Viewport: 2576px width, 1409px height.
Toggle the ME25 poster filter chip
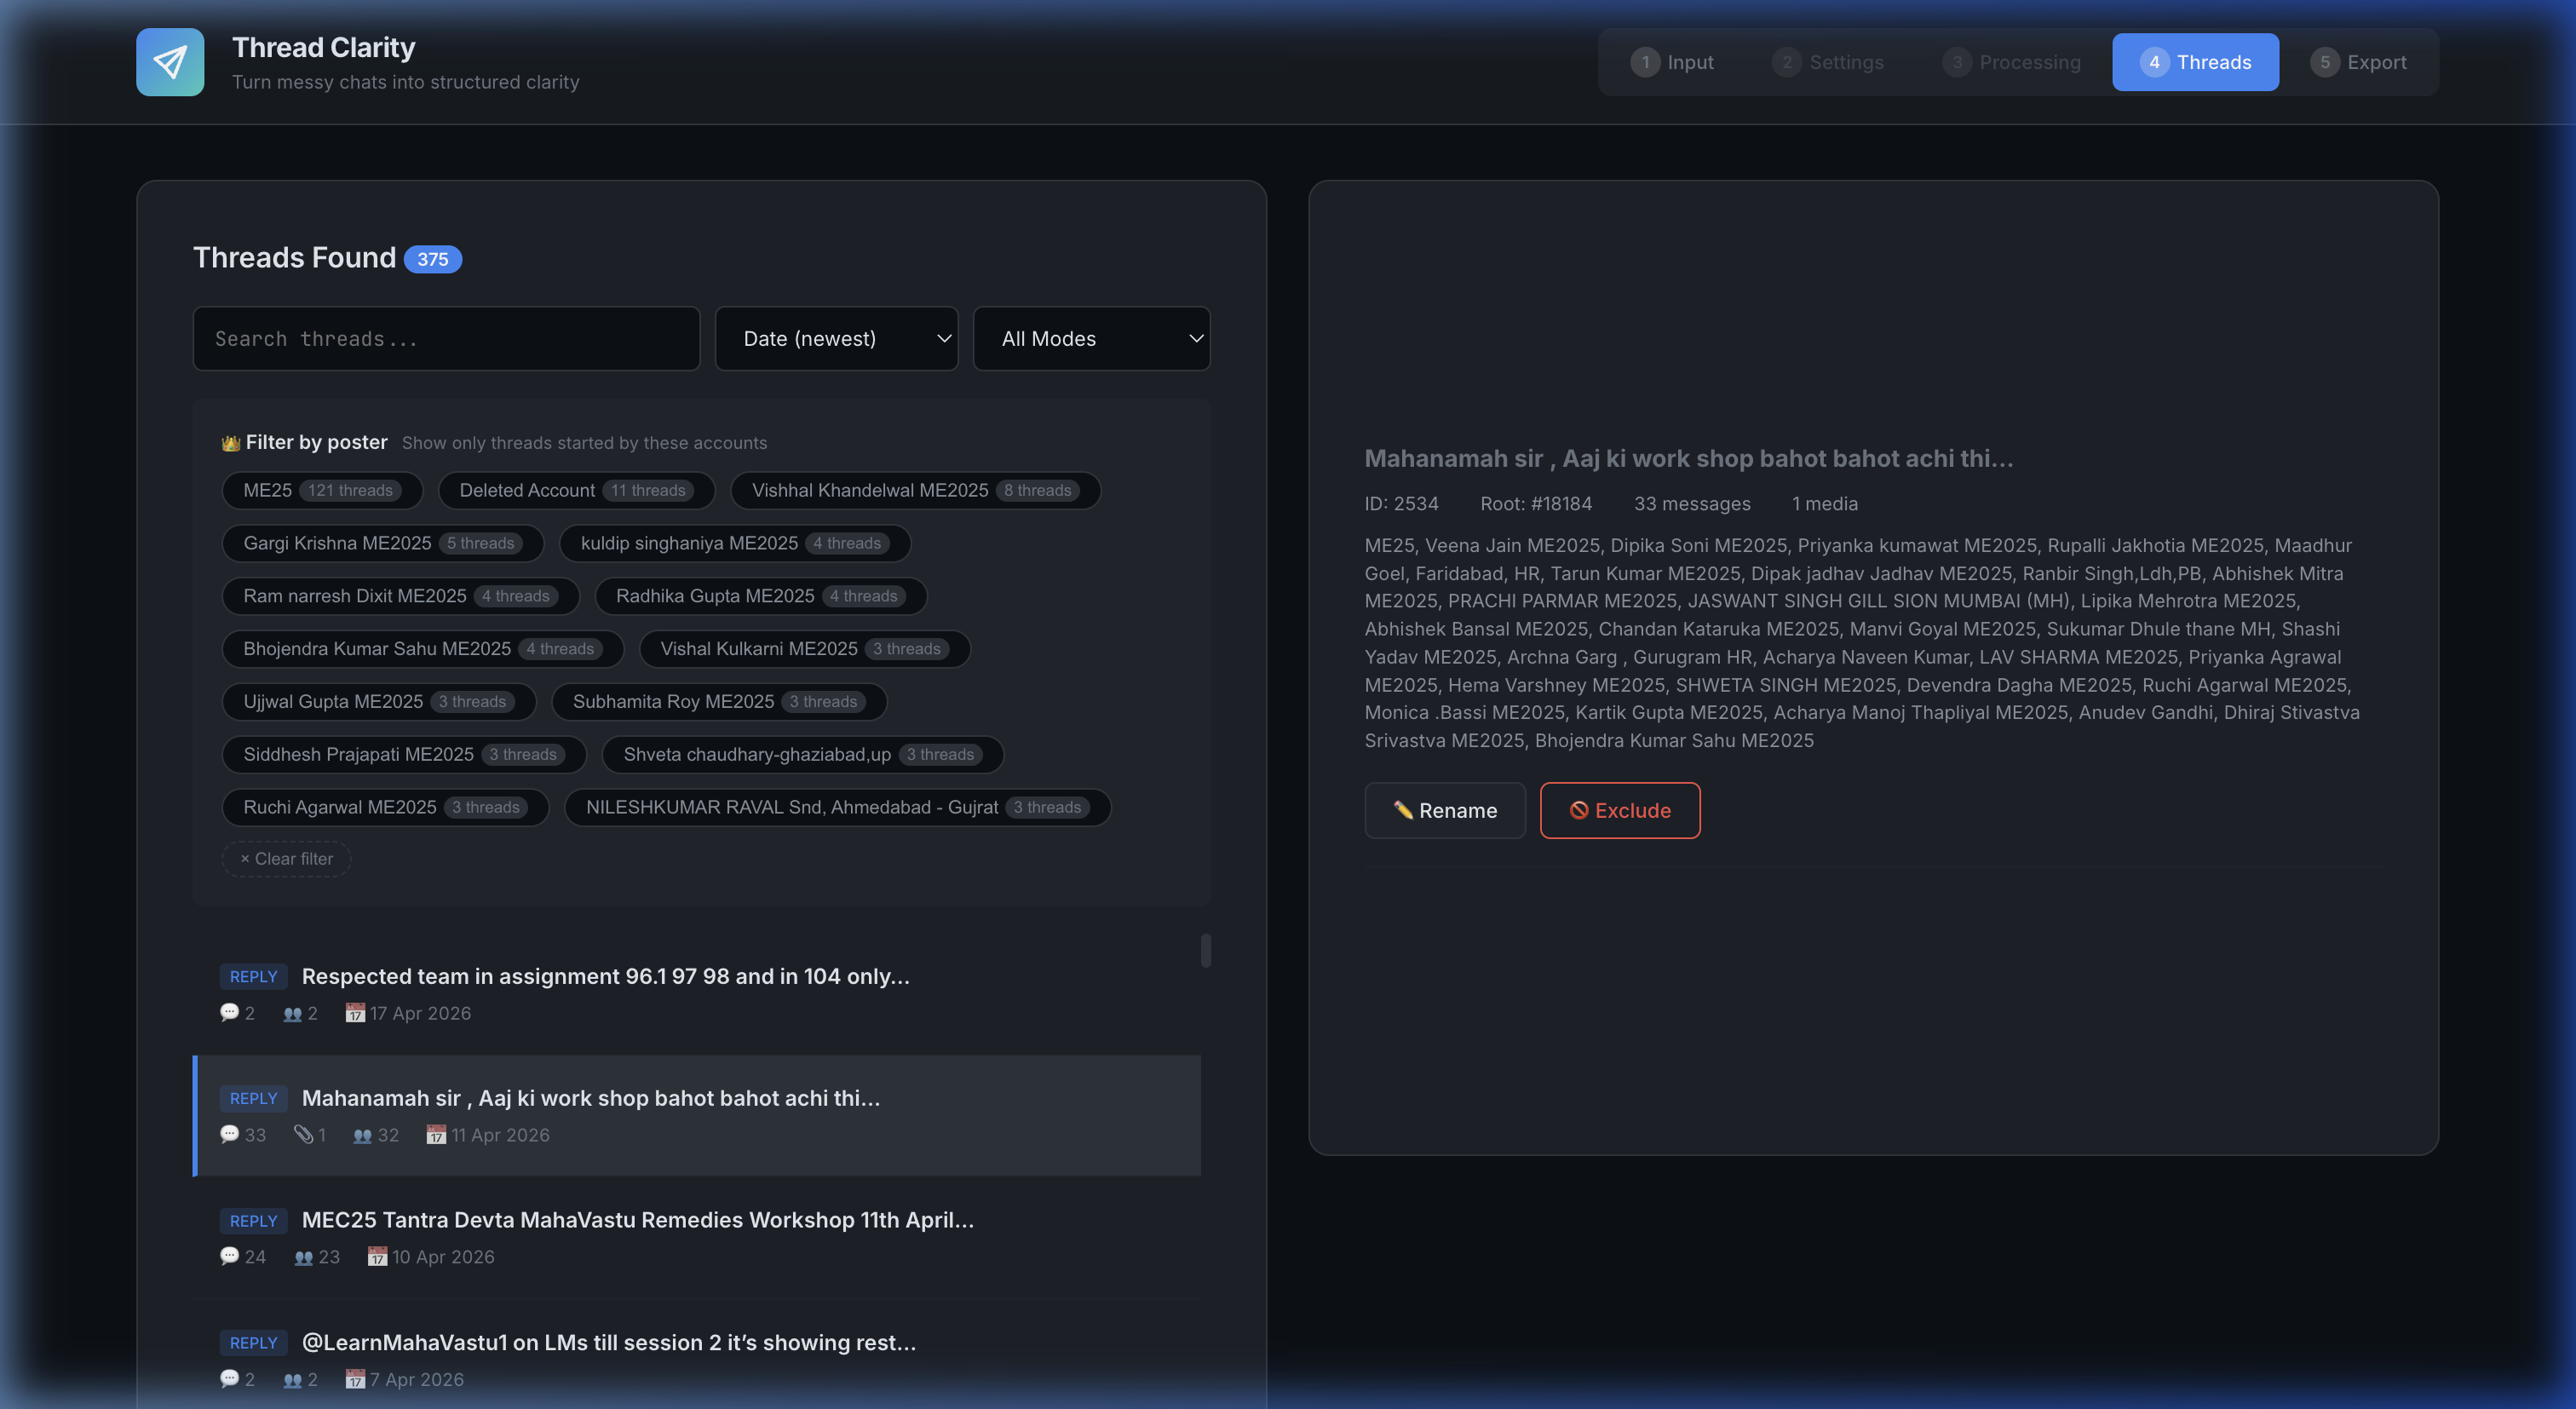(x=321, y=490)
